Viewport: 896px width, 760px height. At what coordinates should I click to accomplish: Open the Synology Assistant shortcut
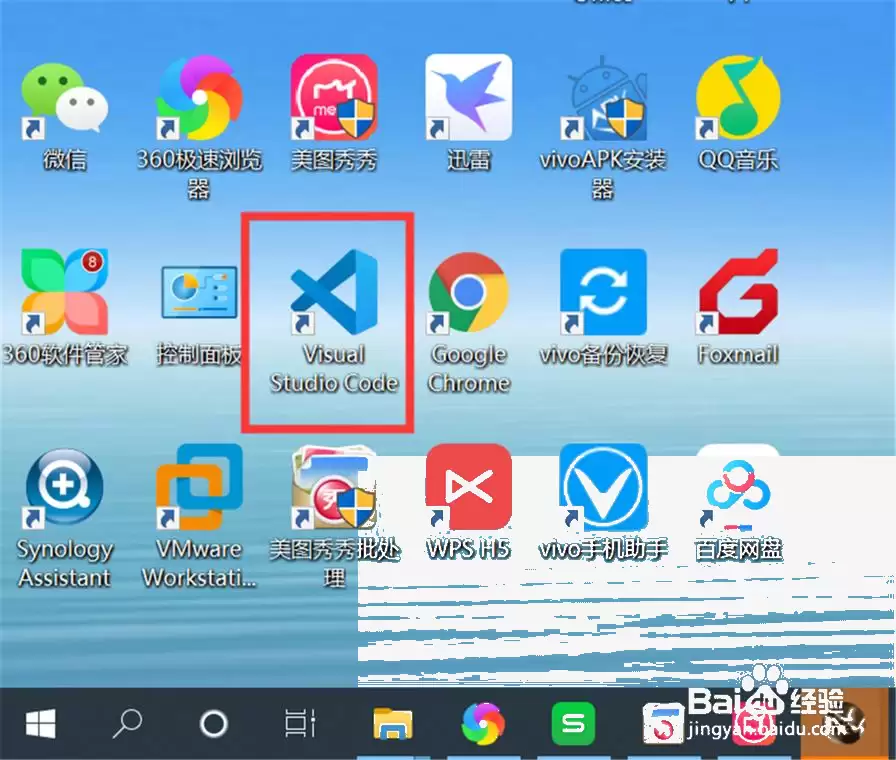[65, 487]
